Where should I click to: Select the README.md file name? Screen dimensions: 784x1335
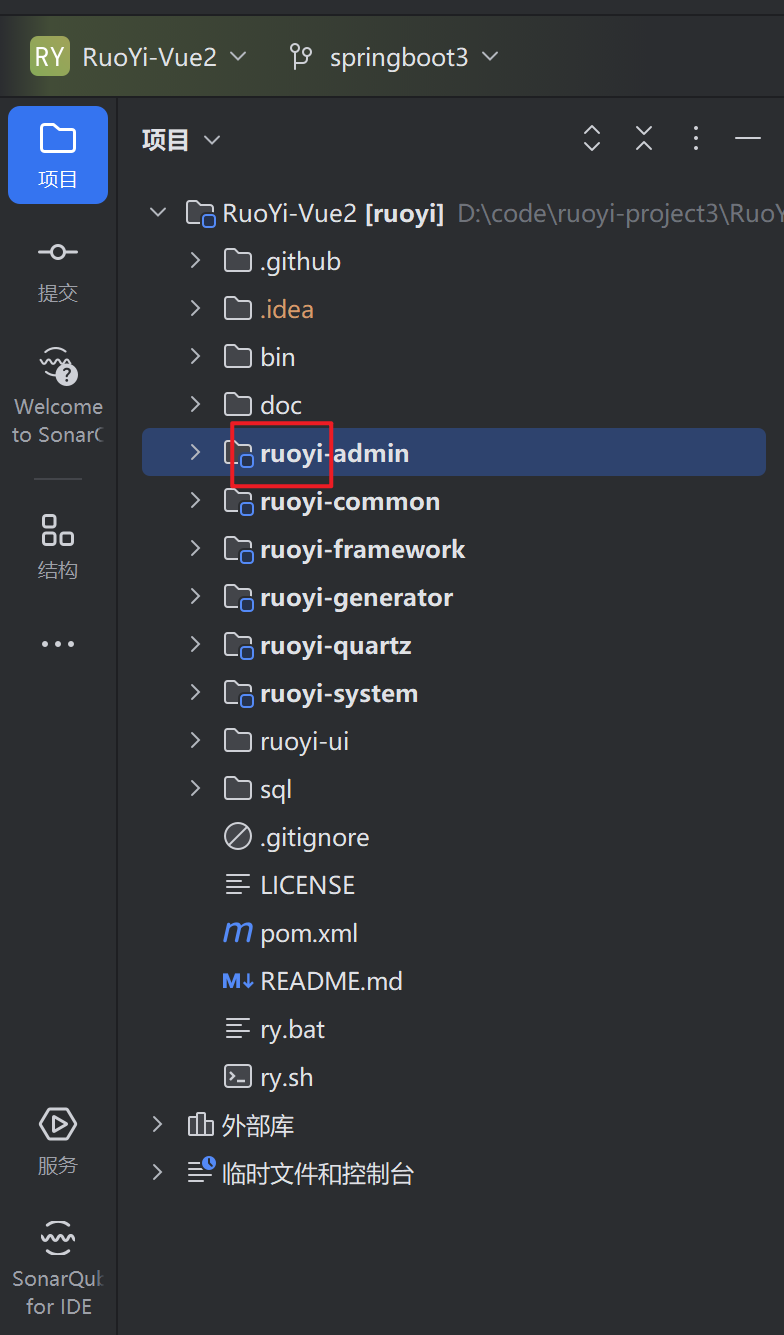pyautogui.click(x=331, y=981)
